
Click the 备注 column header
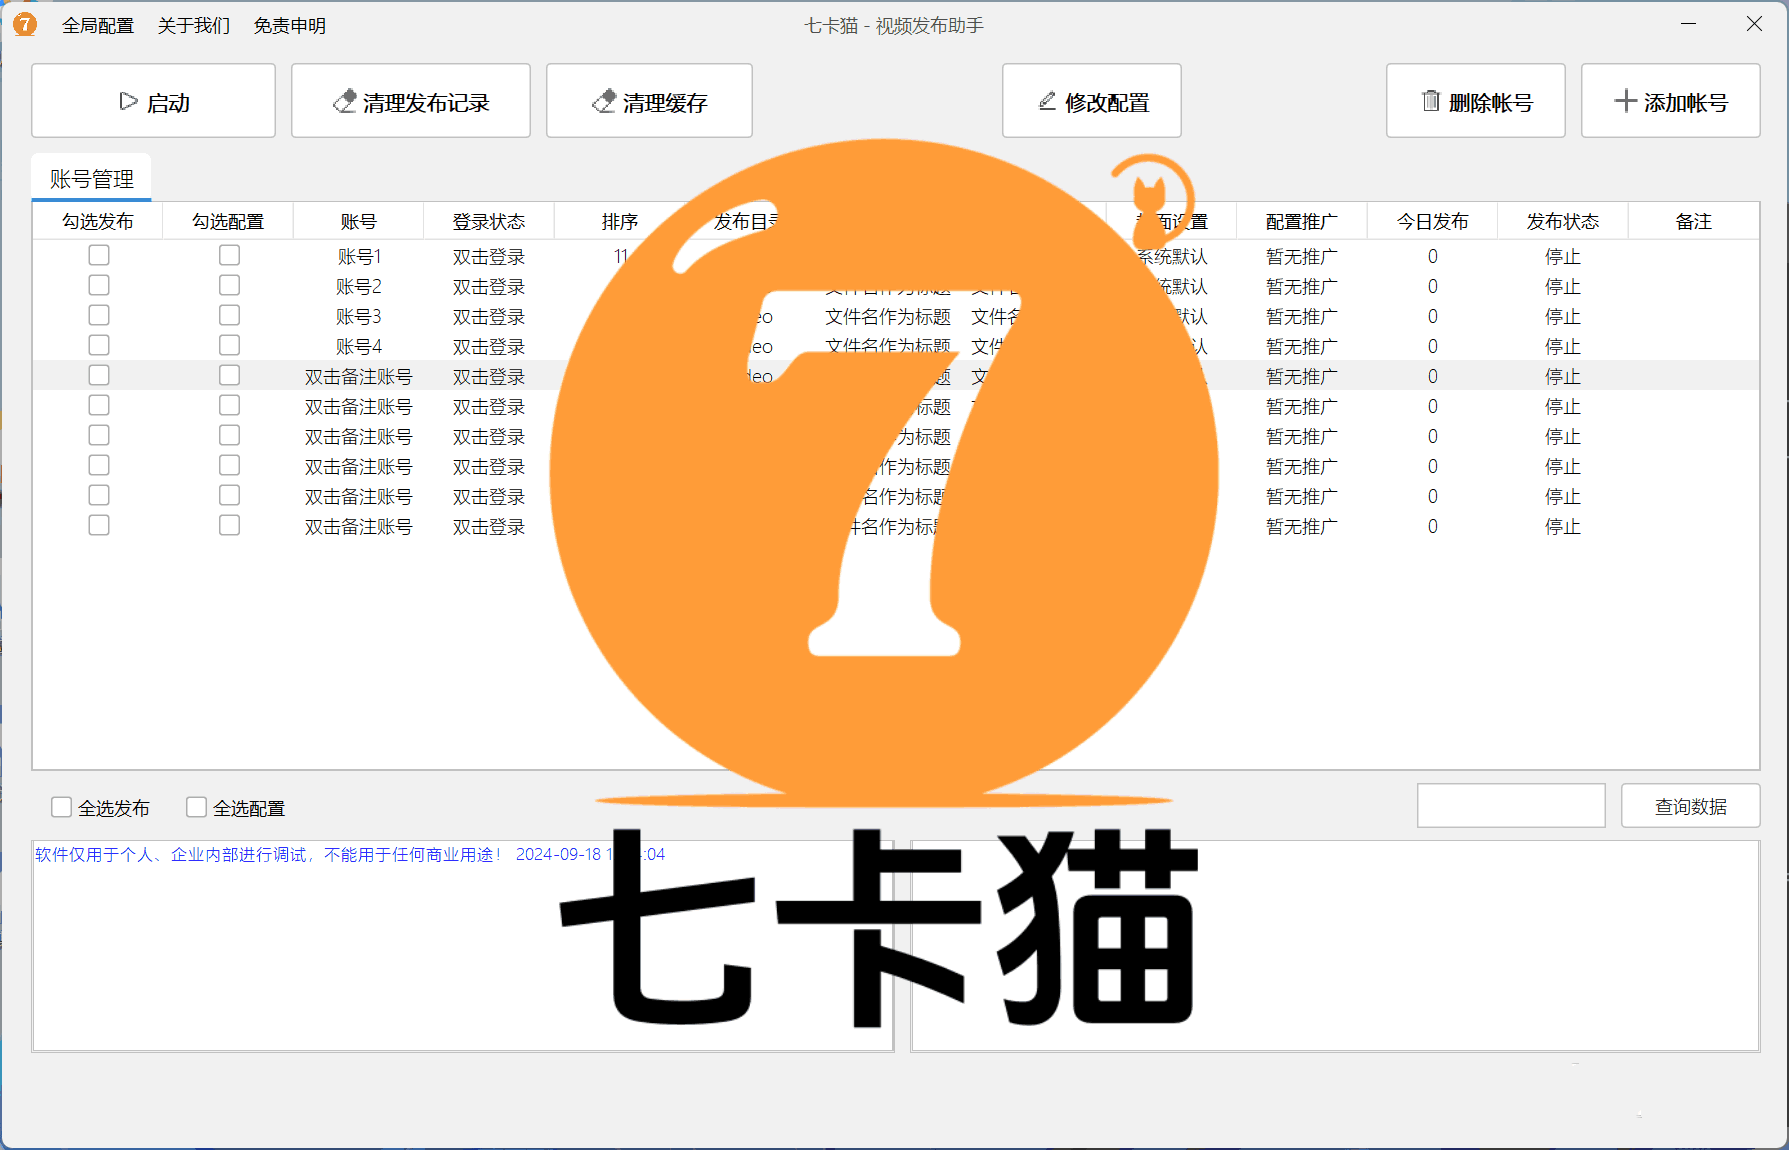[x=1694, y=222]
